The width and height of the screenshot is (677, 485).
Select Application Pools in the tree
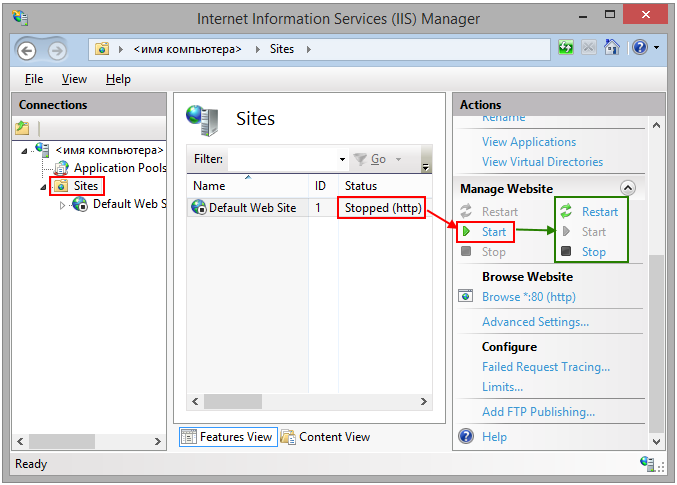pyautogui.click(x=119, y=168)
